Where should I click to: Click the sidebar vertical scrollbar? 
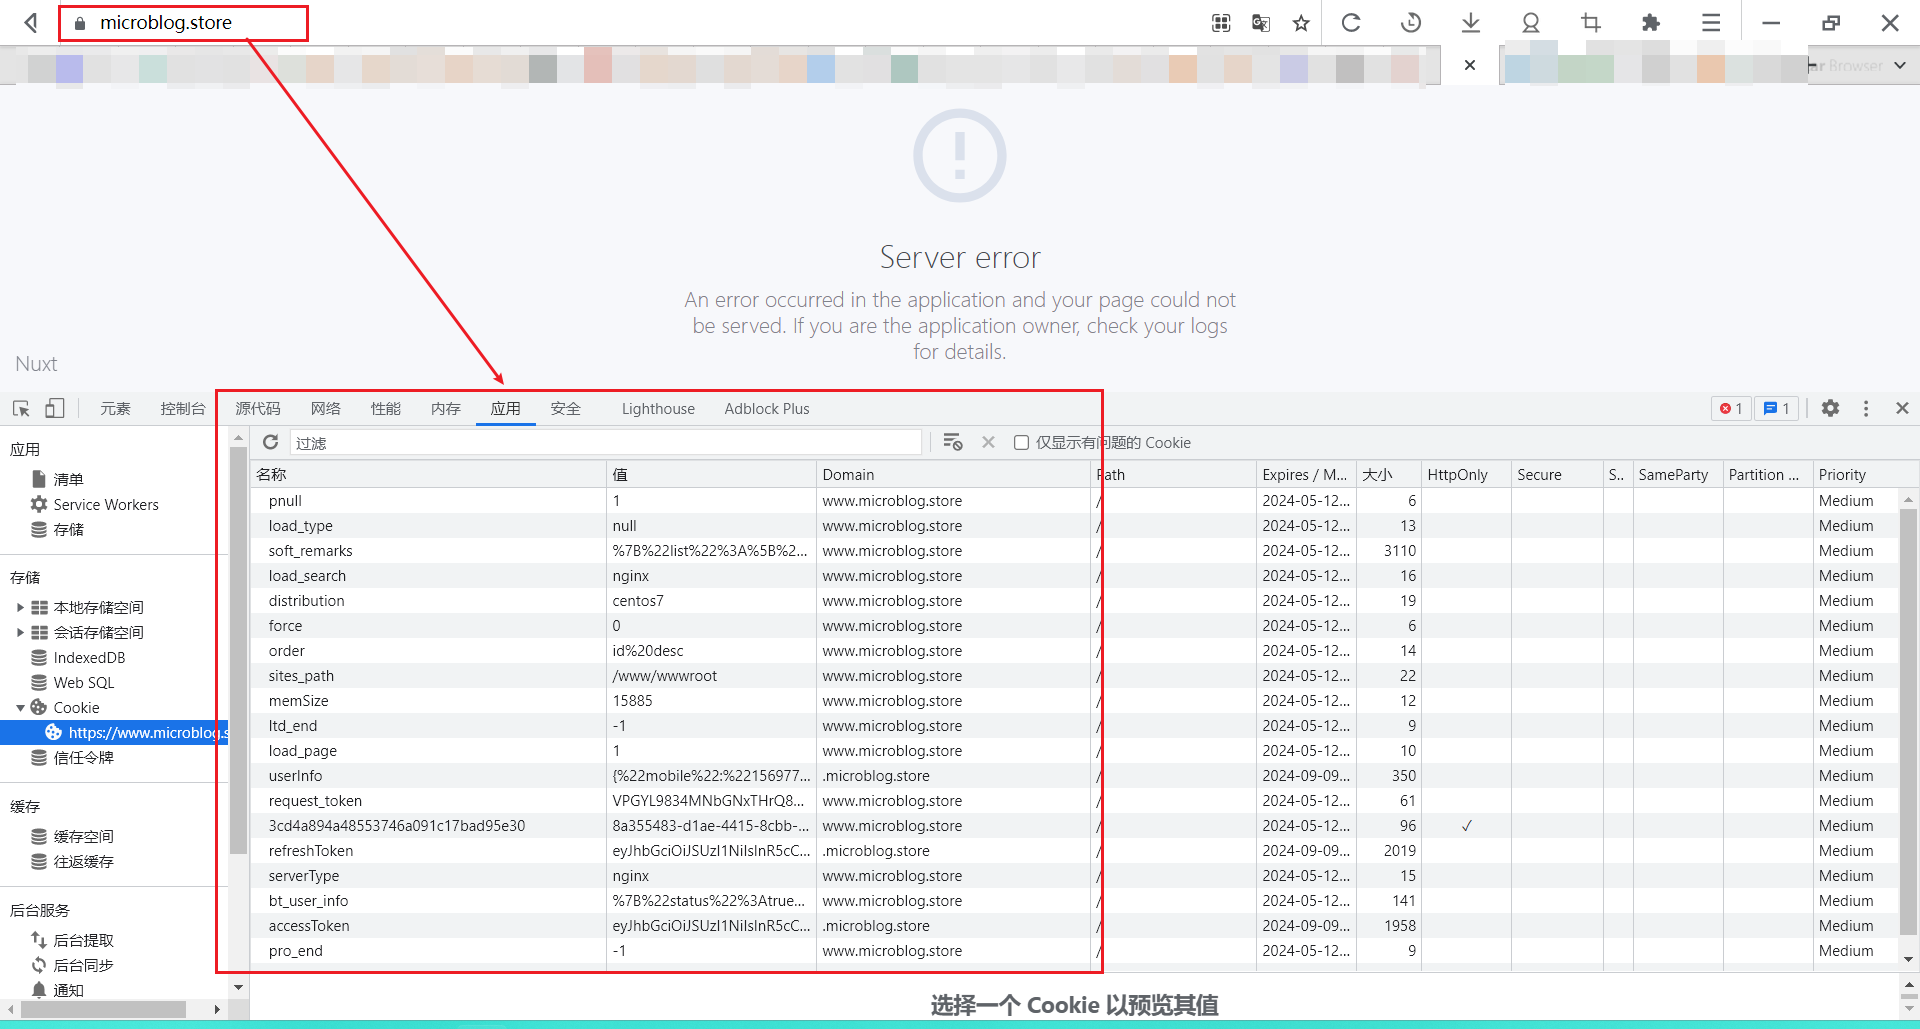(x=238, y=650)
